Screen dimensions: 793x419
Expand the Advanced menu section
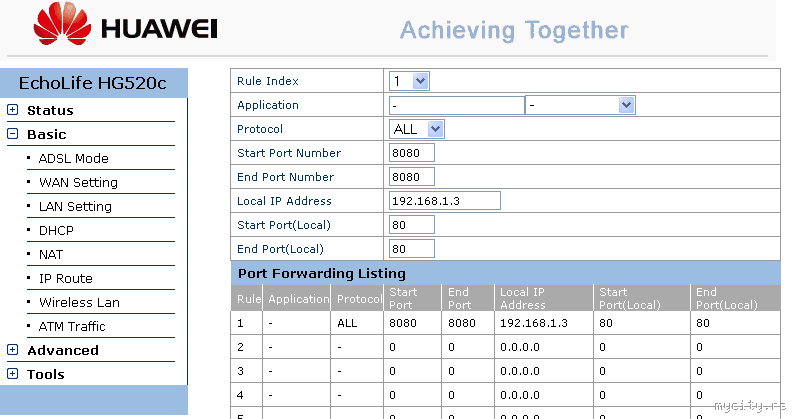point(13,350)
